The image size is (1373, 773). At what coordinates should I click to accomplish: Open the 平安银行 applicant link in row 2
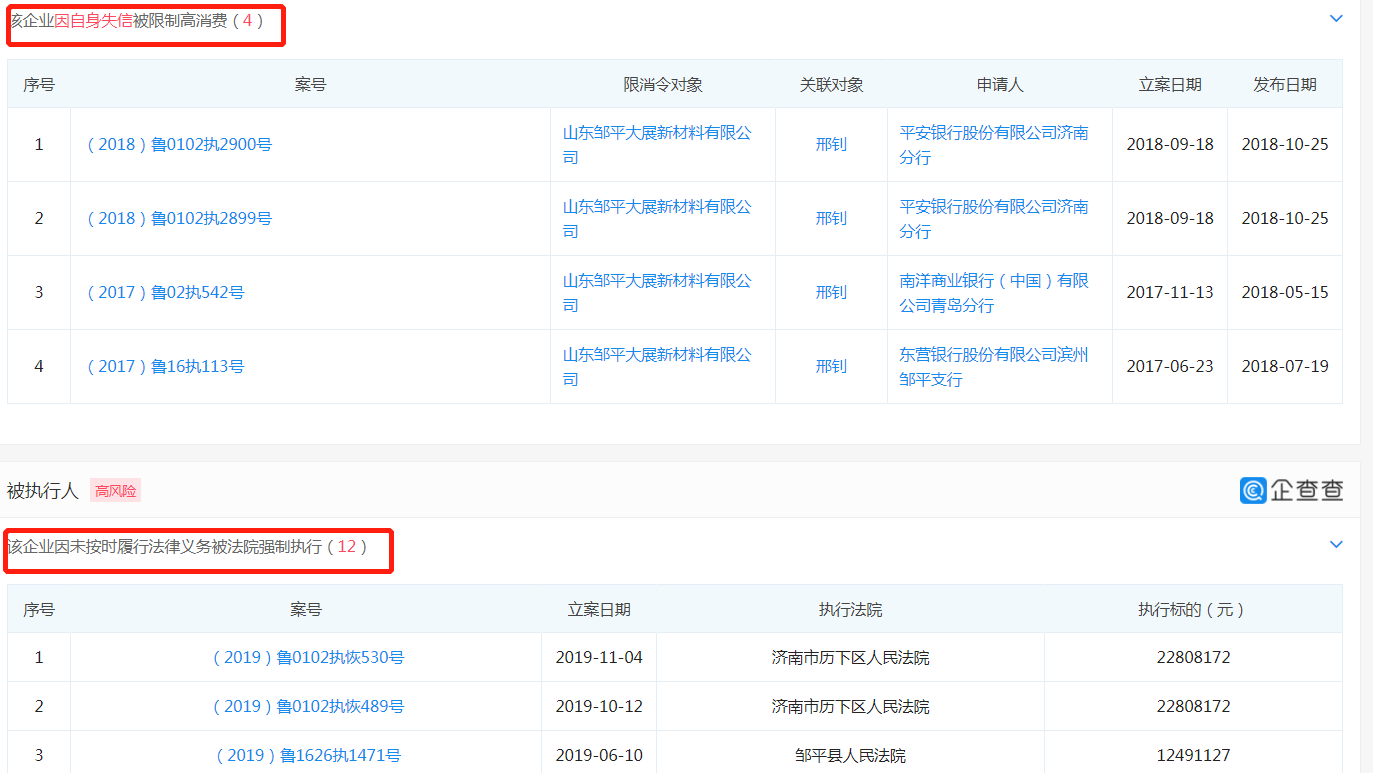[x=993, y=218]
